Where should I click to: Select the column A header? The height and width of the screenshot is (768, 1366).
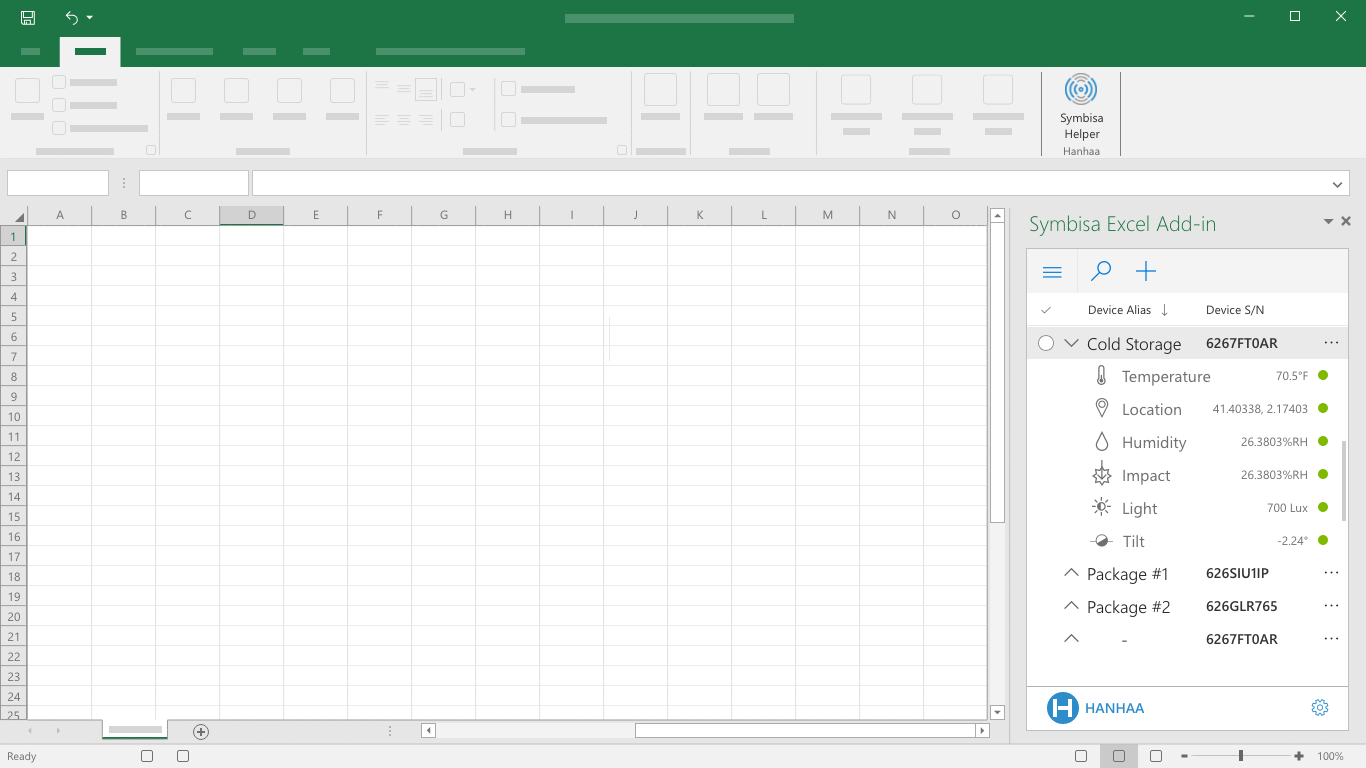[x=60, y=215]
